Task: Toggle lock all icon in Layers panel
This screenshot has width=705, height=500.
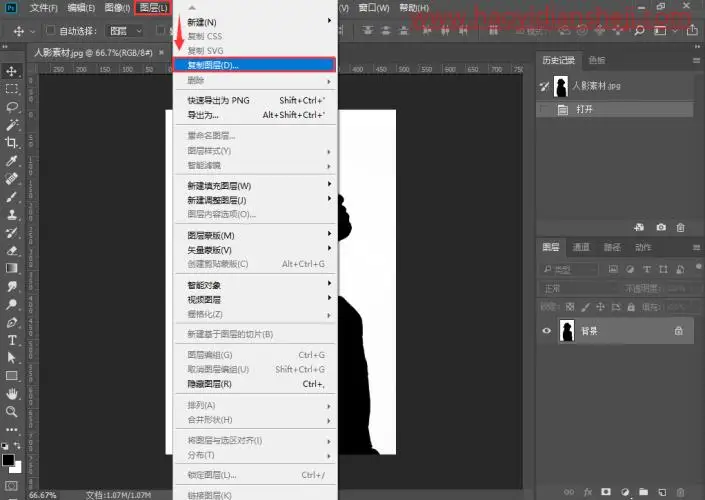Action: coord(631,307)
